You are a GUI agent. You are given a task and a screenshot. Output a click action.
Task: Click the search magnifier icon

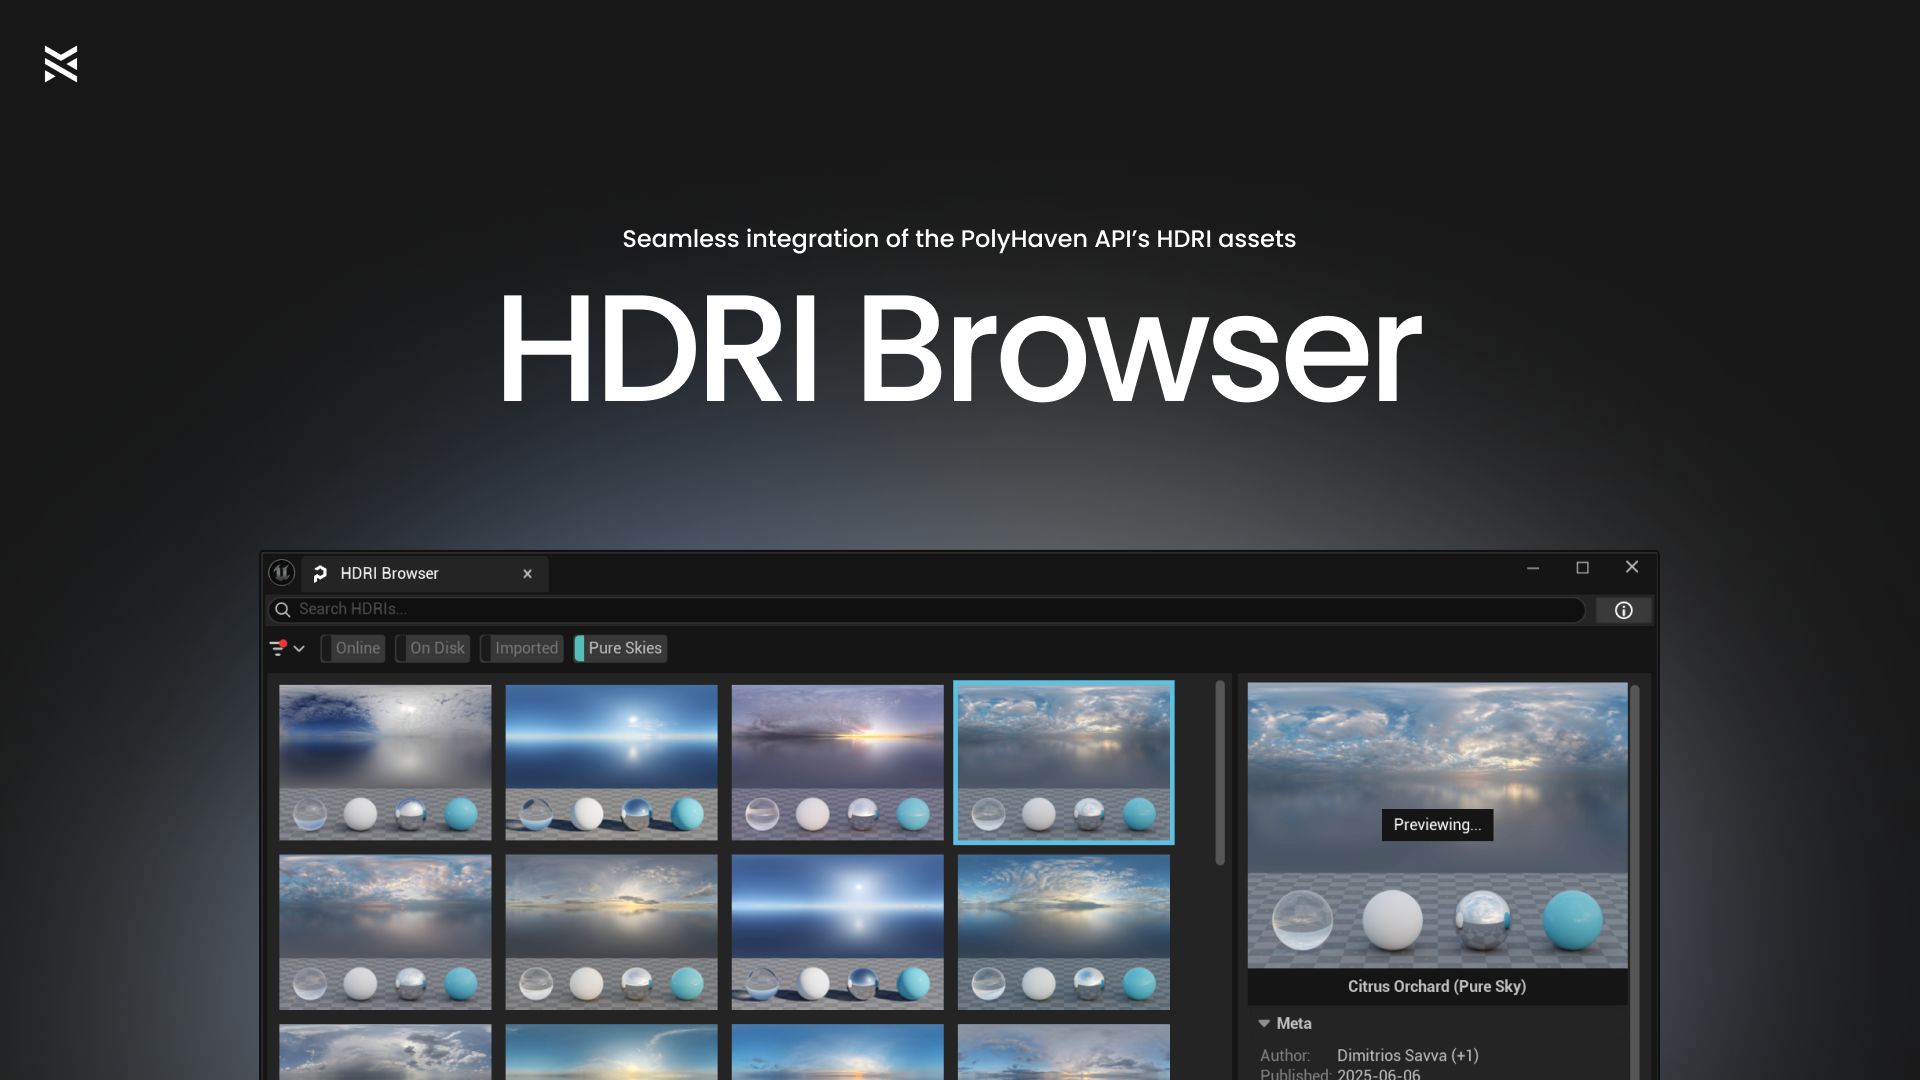pyautogui.click(x=283, y=610)
